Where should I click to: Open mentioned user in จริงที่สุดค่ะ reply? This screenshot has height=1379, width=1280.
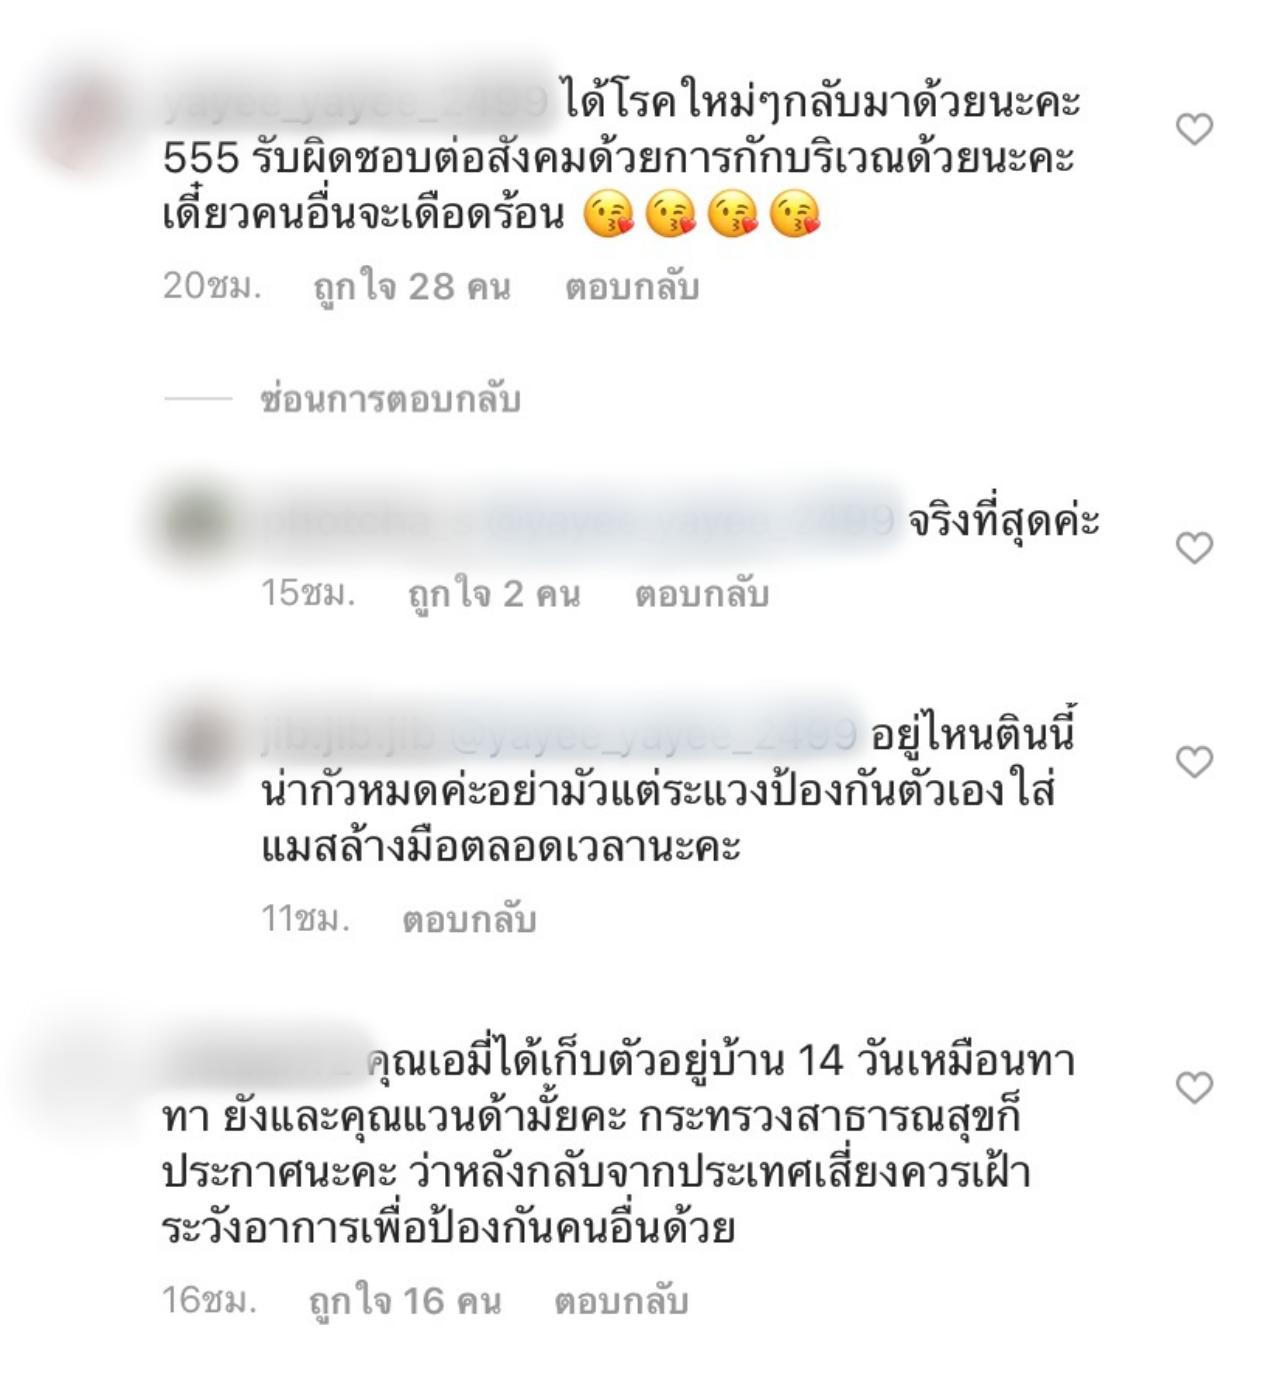coord(690,521)
